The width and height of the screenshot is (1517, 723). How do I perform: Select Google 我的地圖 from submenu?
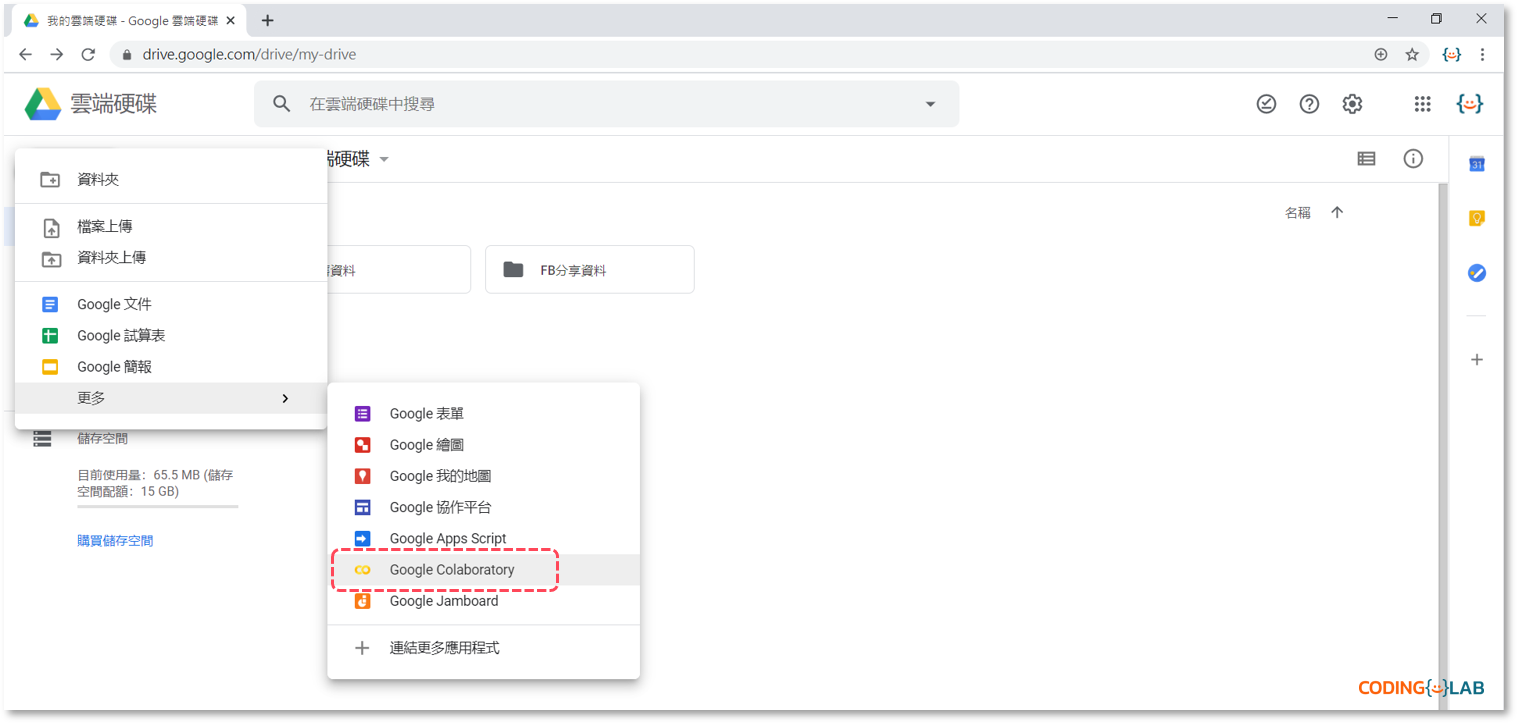[x=484, y=477]
